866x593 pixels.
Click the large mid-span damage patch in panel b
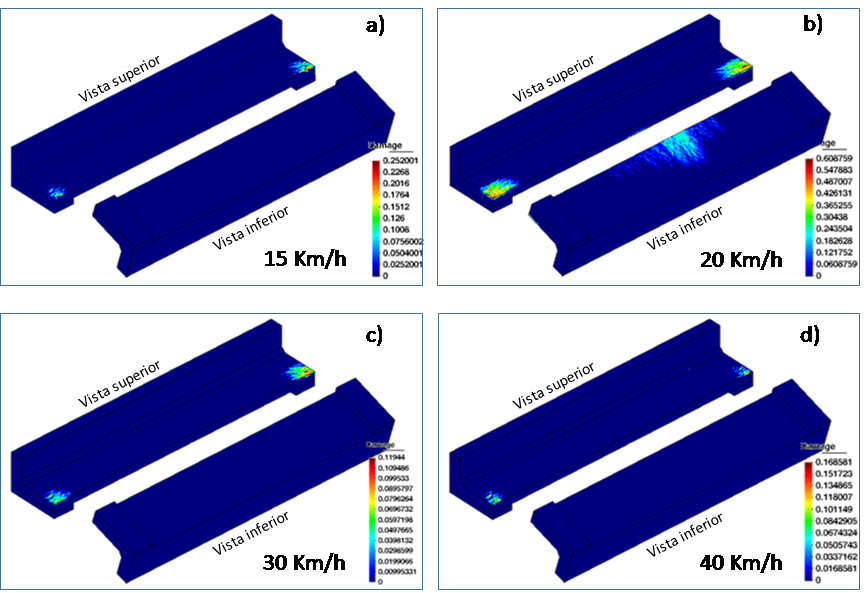point(682,147)
